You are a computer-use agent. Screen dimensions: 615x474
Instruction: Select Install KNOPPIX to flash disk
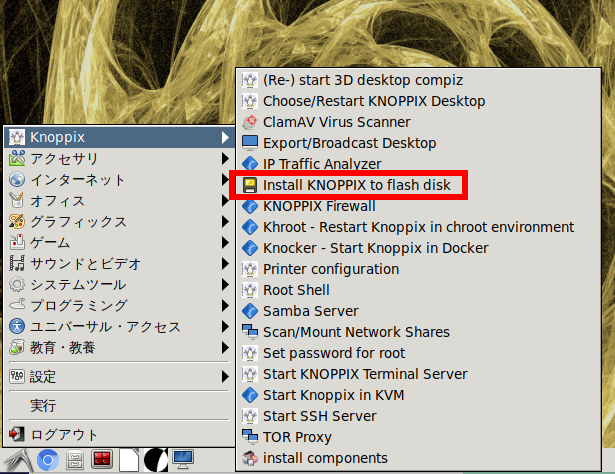[355, 185]
